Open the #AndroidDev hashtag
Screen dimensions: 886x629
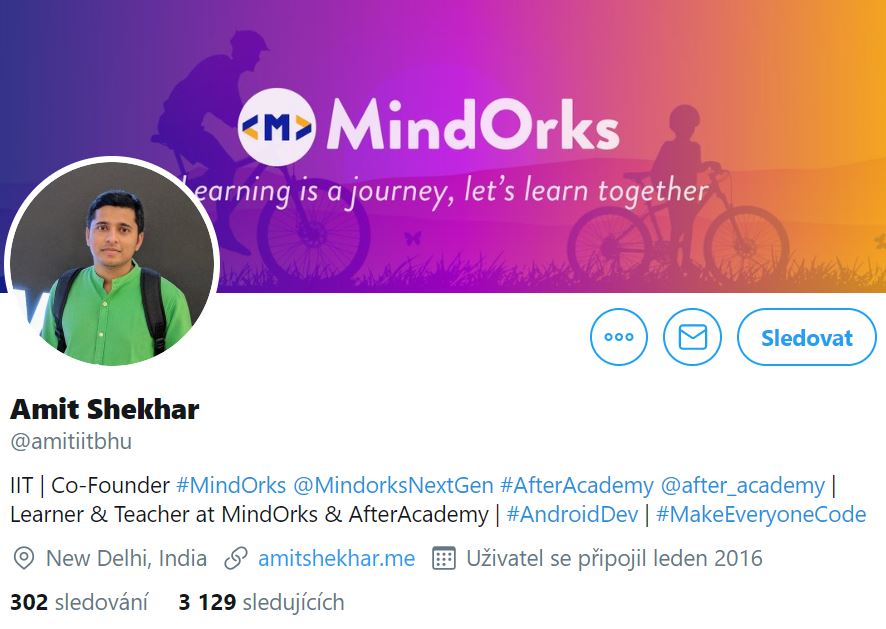(572, 514)
